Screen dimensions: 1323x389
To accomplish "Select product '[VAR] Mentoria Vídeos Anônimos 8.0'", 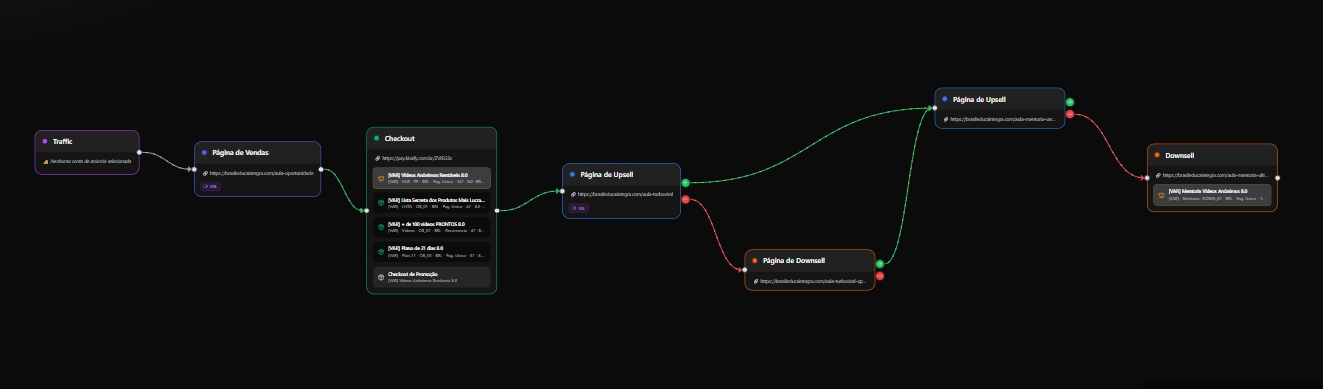I will click(x=1212, y=194).
